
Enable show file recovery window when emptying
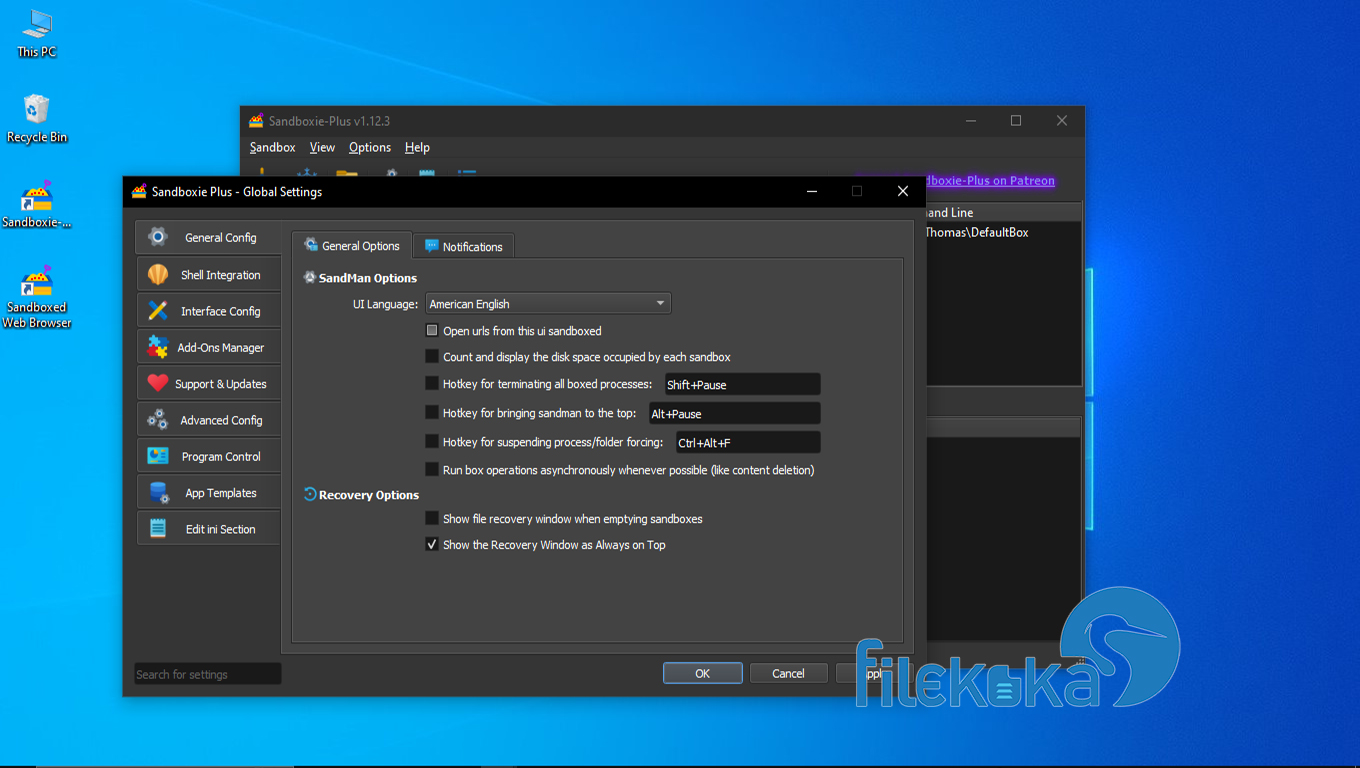[432, 518]
